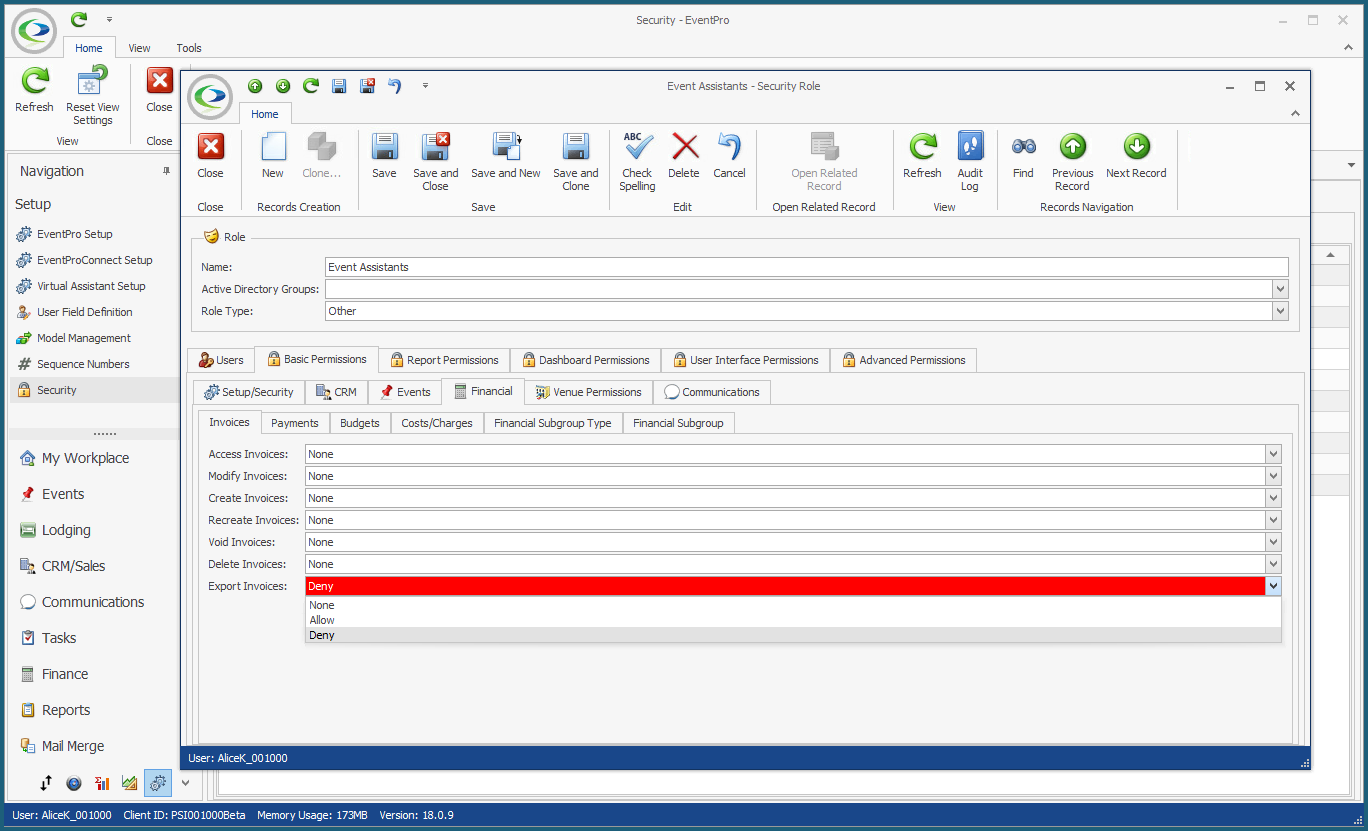This screenshot has height=831, width=1368.
Task: Switch to Payments tab
Action: click(295, 423)
